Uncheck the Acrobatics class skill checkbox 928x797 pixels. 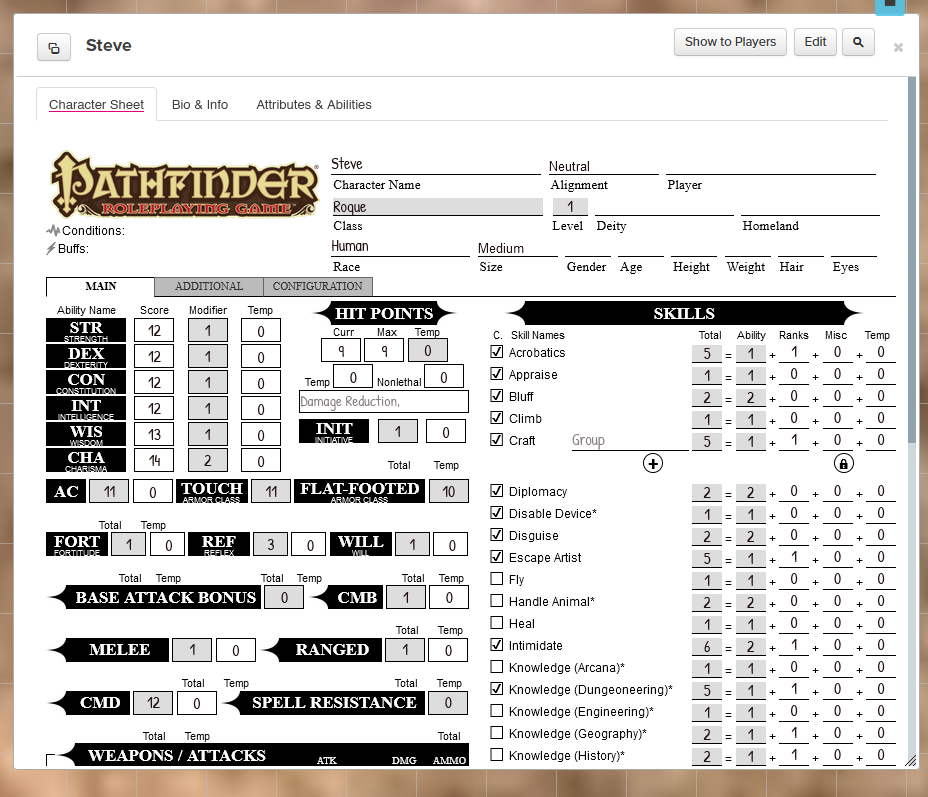pyautogui.click(x=497, y=352)
